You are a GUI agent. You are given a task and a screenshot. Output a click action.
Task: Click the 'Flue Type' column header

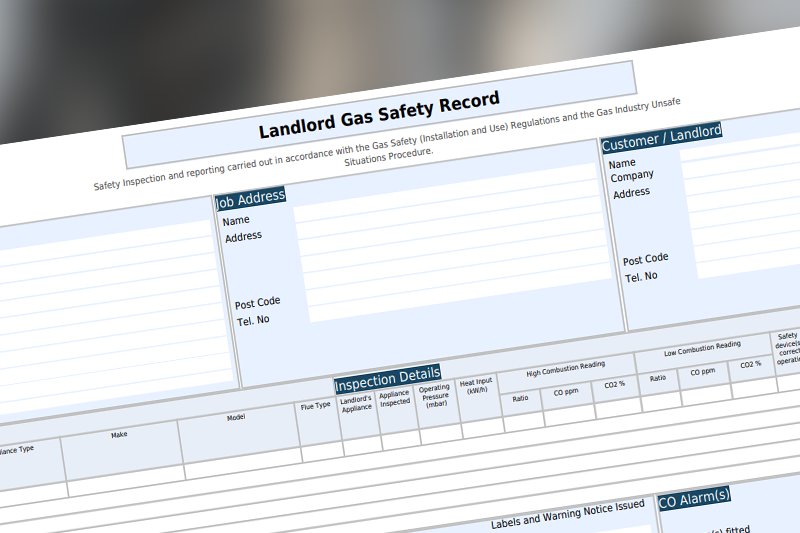tap(315, 406)
